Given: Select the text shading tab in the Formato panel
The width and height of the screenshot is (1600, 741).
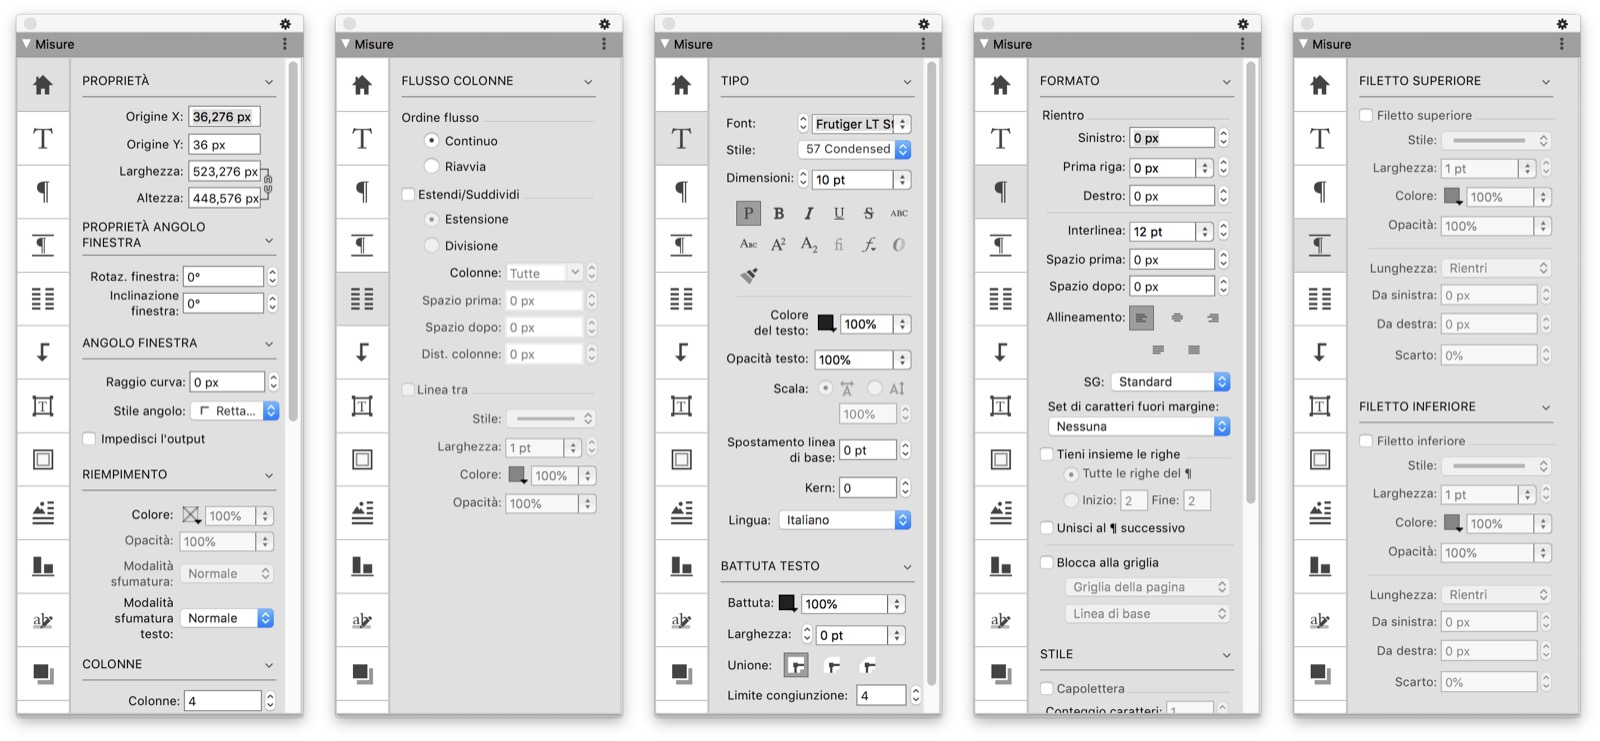Looking at the screenshot, I should (1000, 620).
